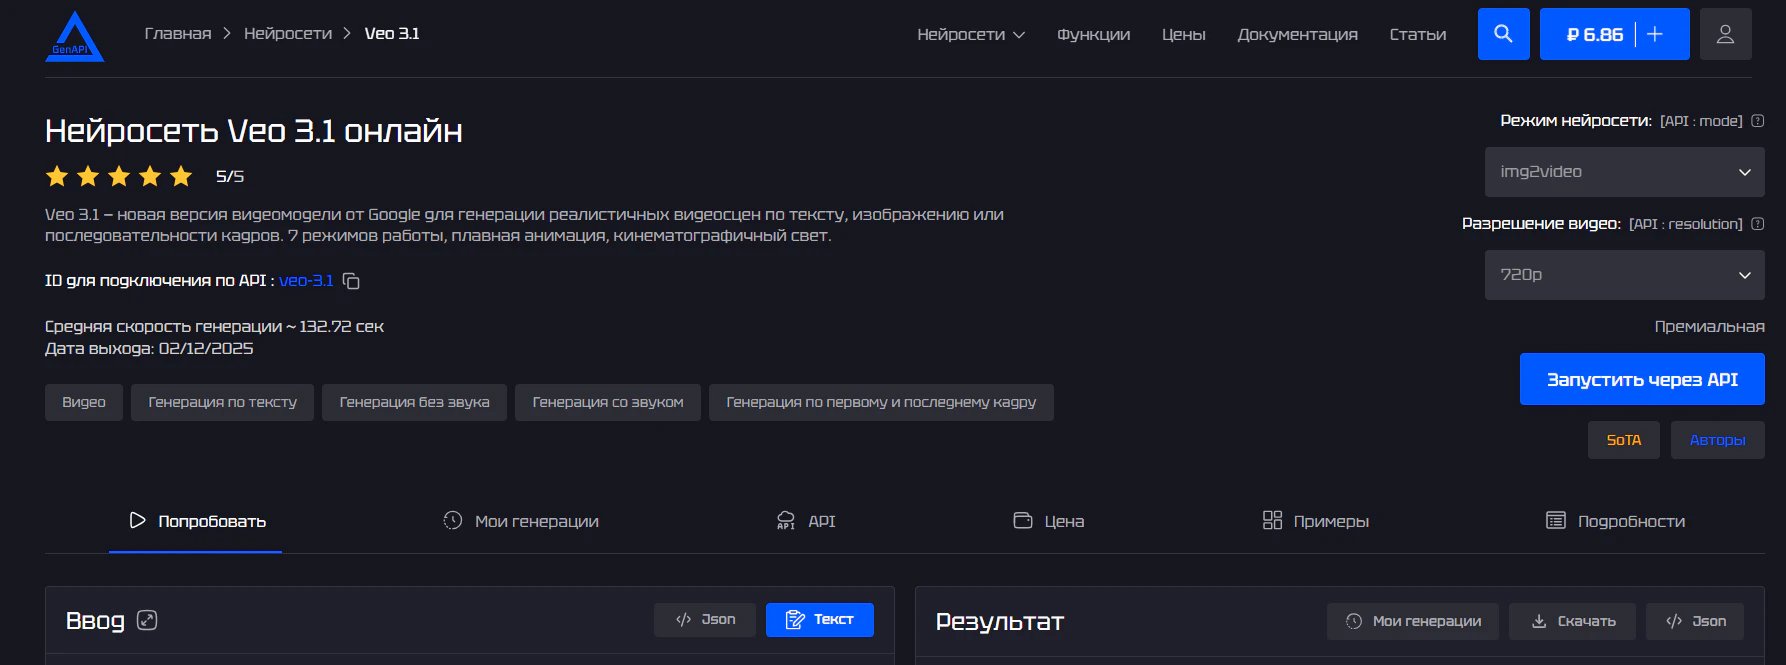Image resolution: width=1786 pixels, height=665 pixels.
Task: Click the veo-3.1 API ID link
Action: coord(306,281)
